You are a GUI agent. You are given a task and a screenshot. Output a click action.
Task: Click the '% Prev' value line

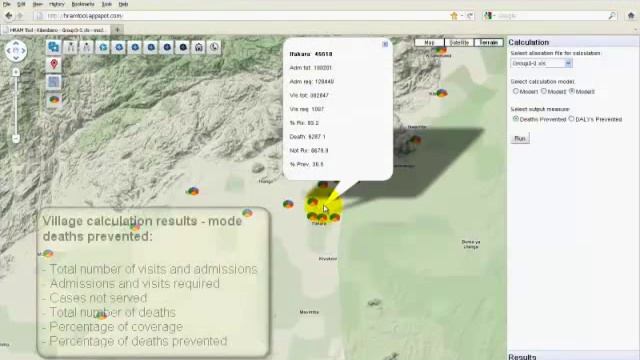[306, 164]
